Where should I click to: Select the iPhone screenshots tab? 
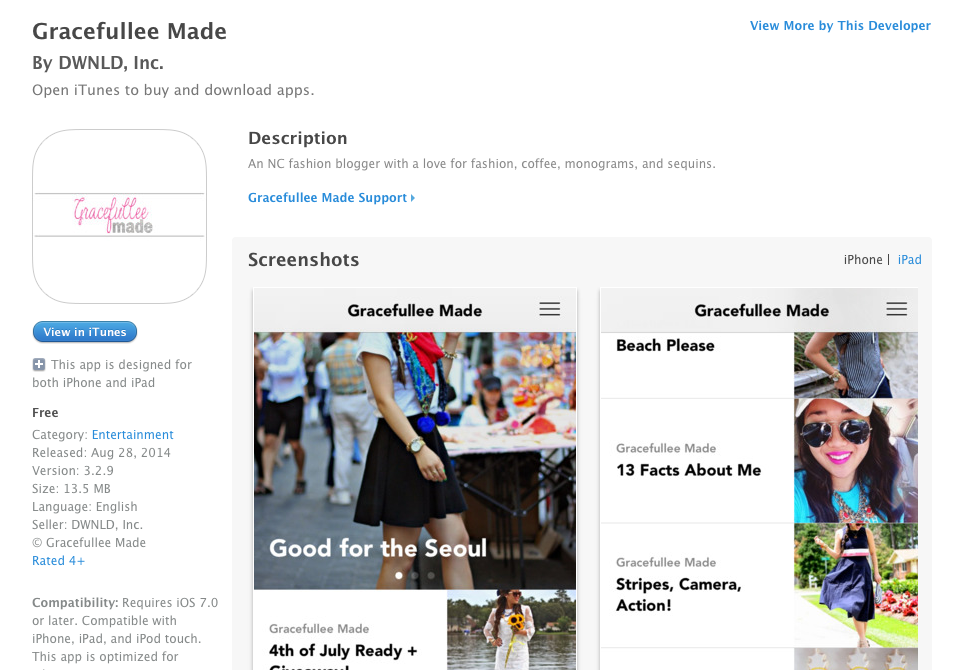click(863, 260)
